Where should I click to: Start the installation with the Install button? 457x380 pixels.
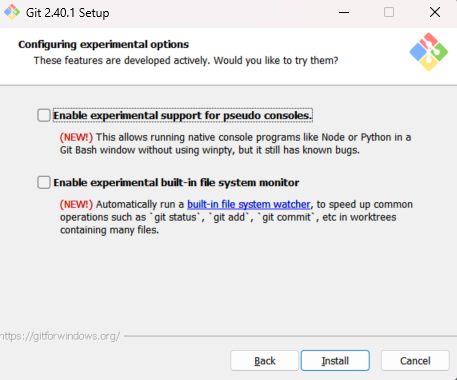(x=335, y=361)
